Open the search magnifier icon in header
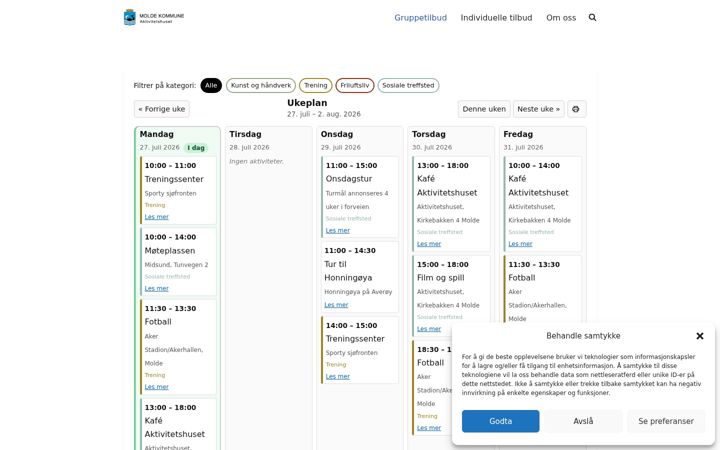The height and width of the screenshot is (450, 720). tap(592, 17)
